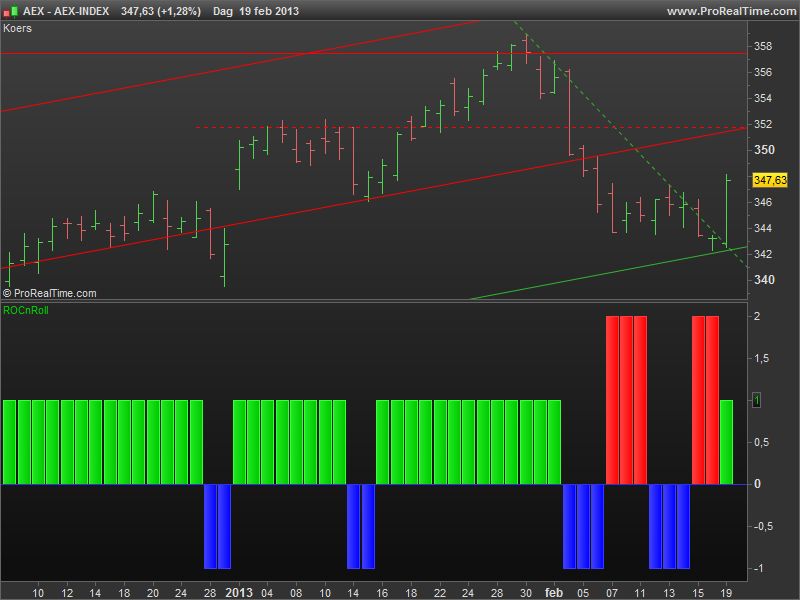Image resolution: width=800 pixels, height=600 pixels.
Task: Click the feb month marker on time axis
Action: click(554, 592)
